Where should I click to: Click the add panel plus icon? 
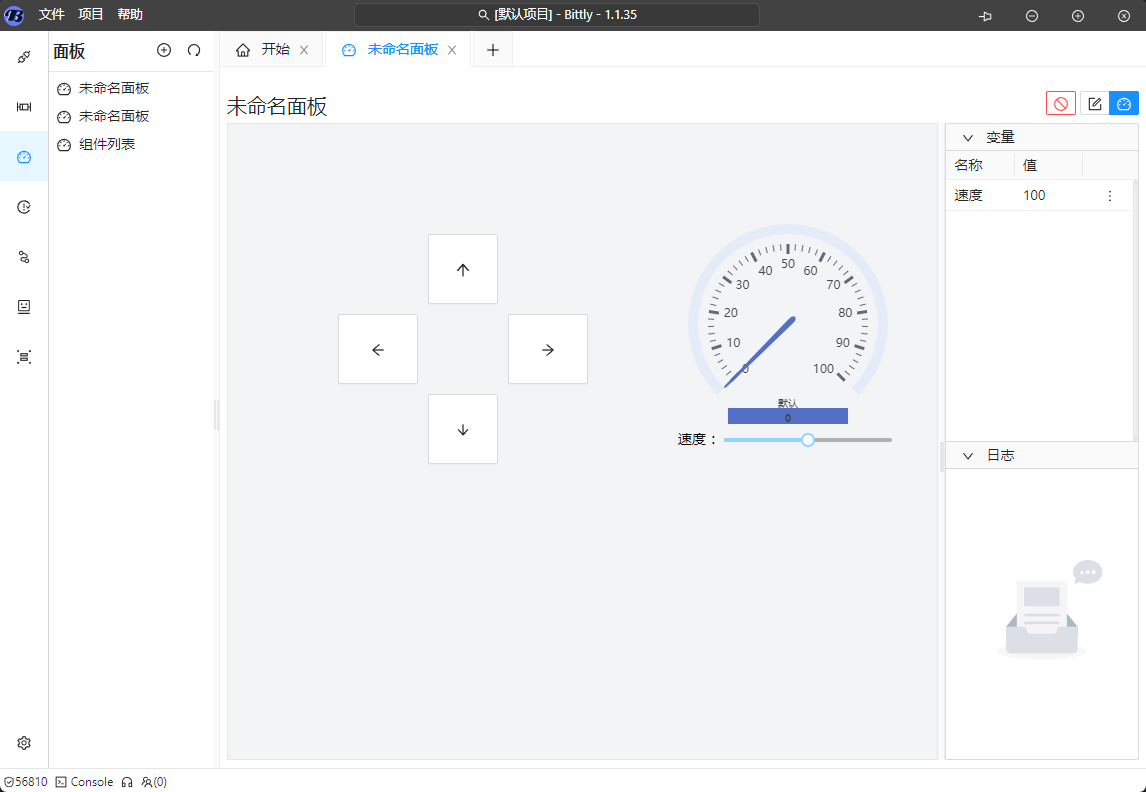164,50
